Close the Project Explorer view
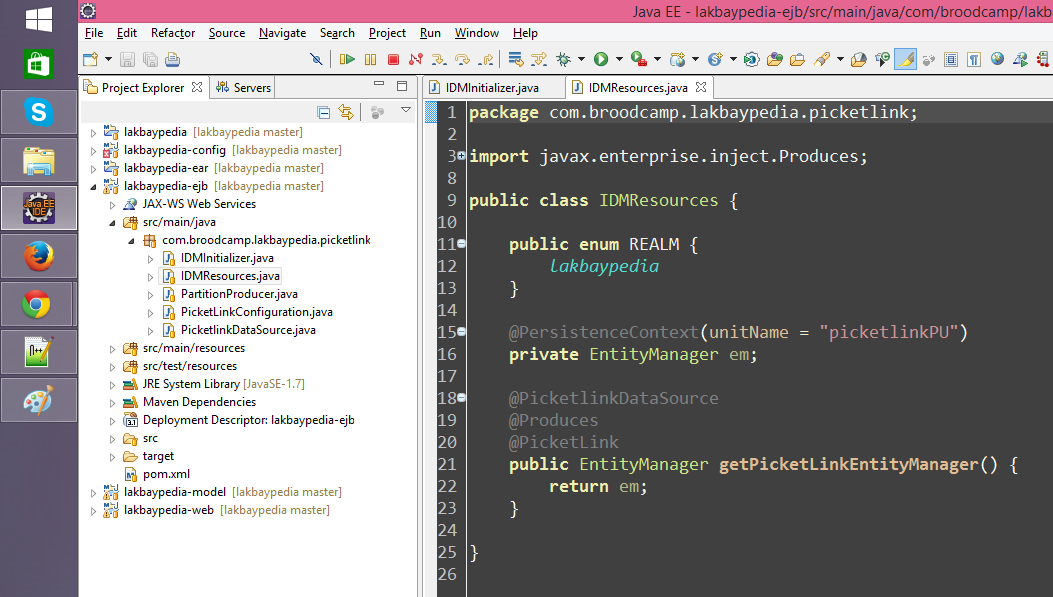The height and width of the screenshot is (597, 1053). [x=197, y=87]
